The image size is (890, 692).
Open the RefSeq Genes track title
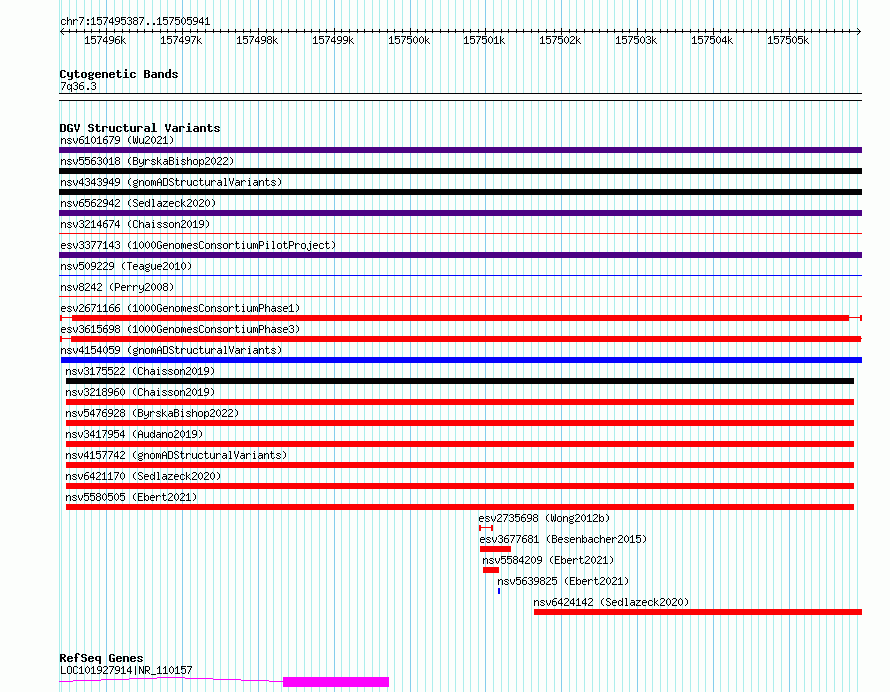101,658
